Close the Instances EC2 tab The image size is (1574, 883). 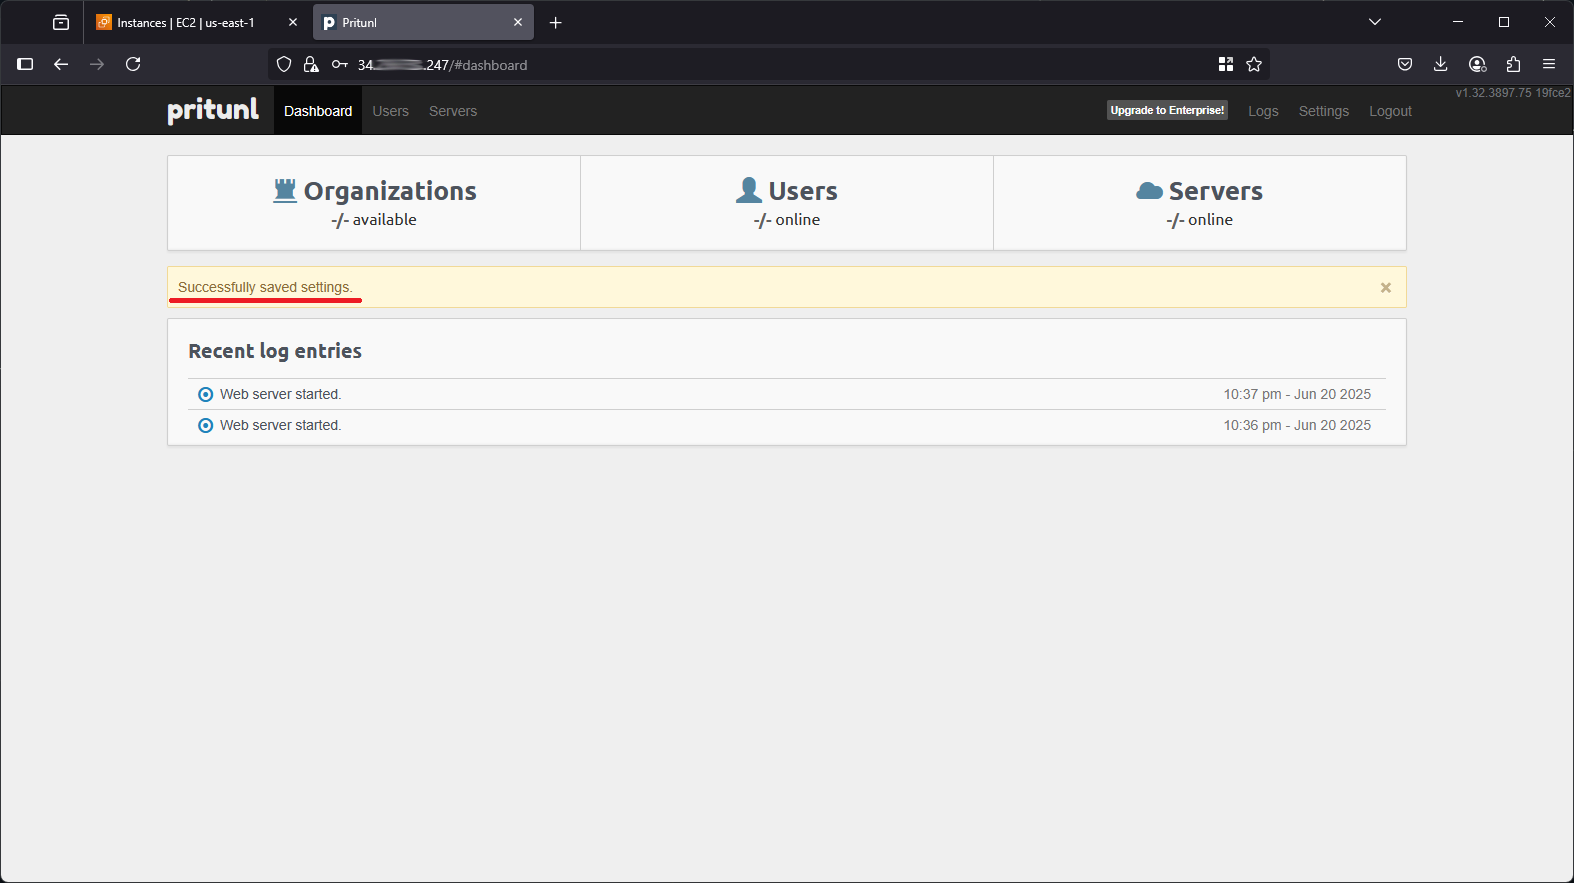pyautogui.click(x=293, y=22)
